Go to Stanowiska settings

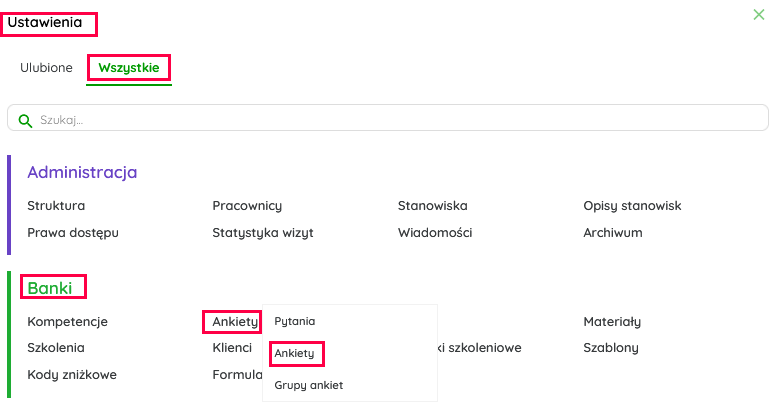point(432,206)
